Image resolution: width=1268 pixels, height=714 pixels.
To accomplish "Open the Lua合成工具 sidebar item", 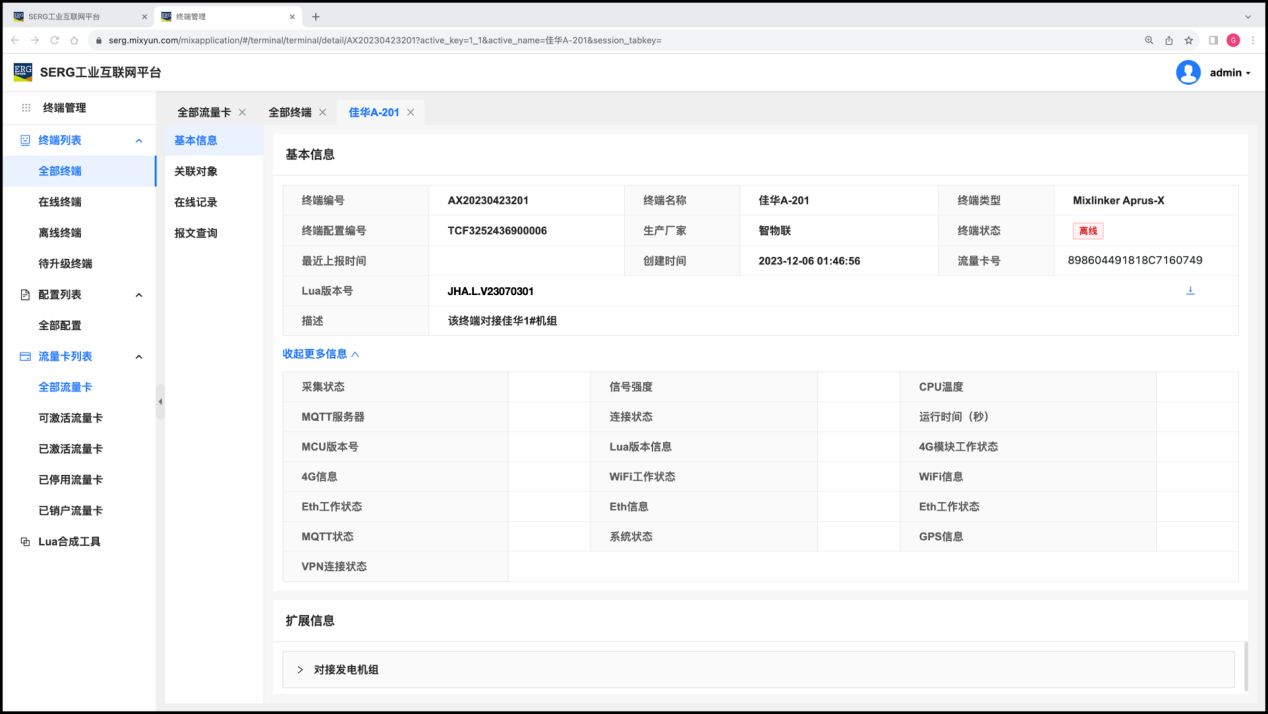I will tap(69, 542).
